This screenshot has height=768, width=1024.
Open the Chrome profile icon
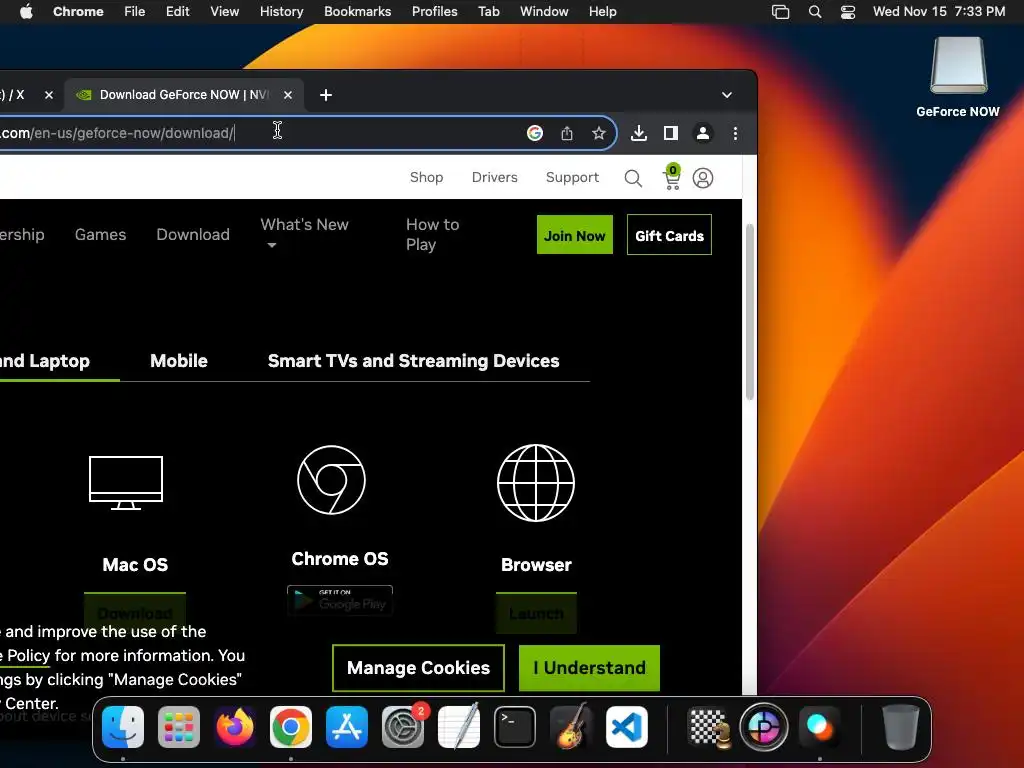coord(703,133)
